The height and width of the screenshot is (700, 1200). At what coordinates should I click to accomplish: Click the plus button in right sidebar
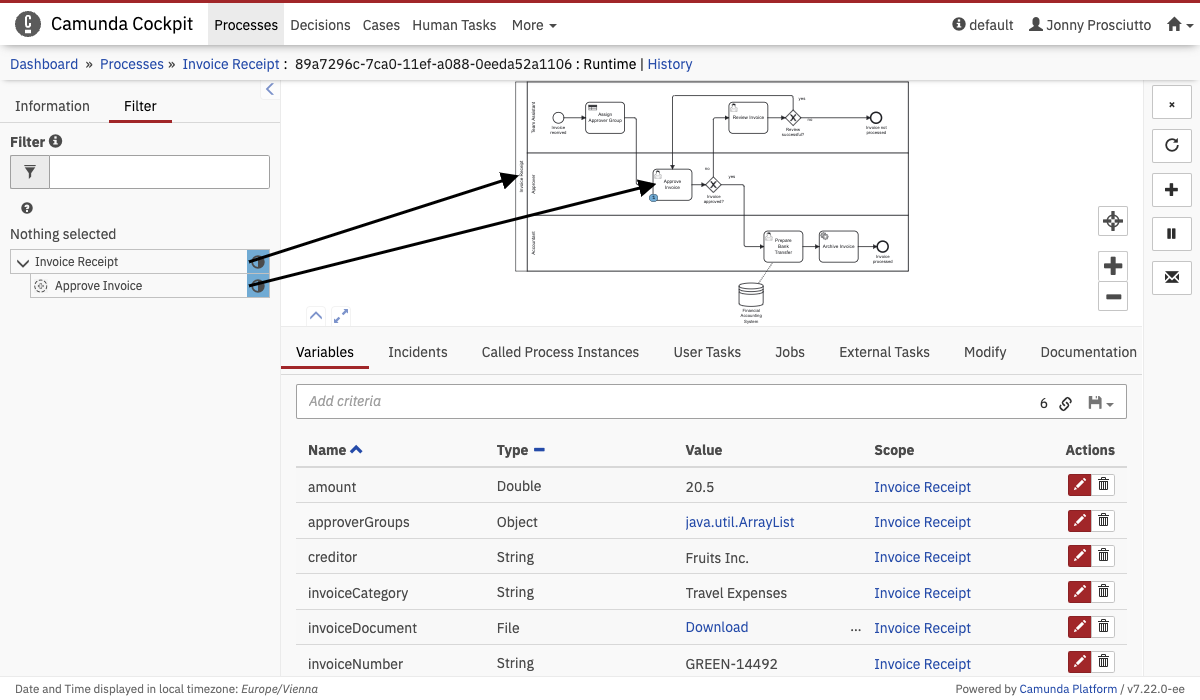[x=1171, y=189]
